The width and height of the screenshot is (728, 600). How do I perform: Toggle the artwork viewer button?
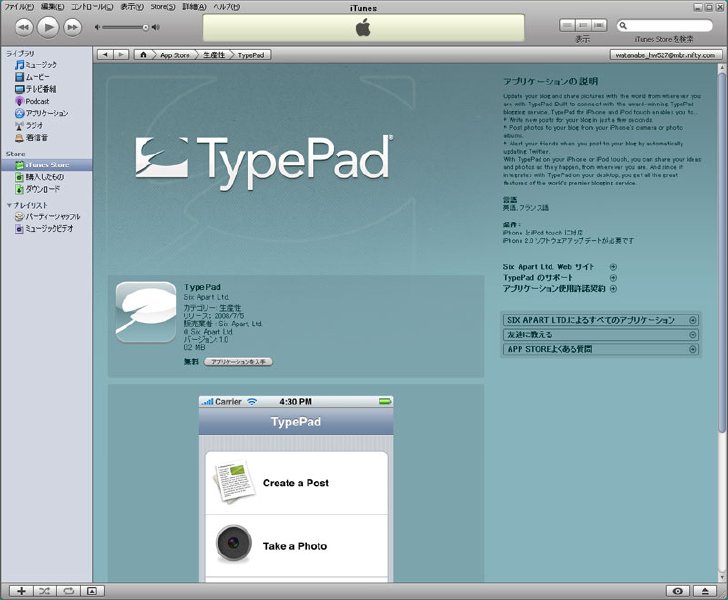[x=92, y=591]
